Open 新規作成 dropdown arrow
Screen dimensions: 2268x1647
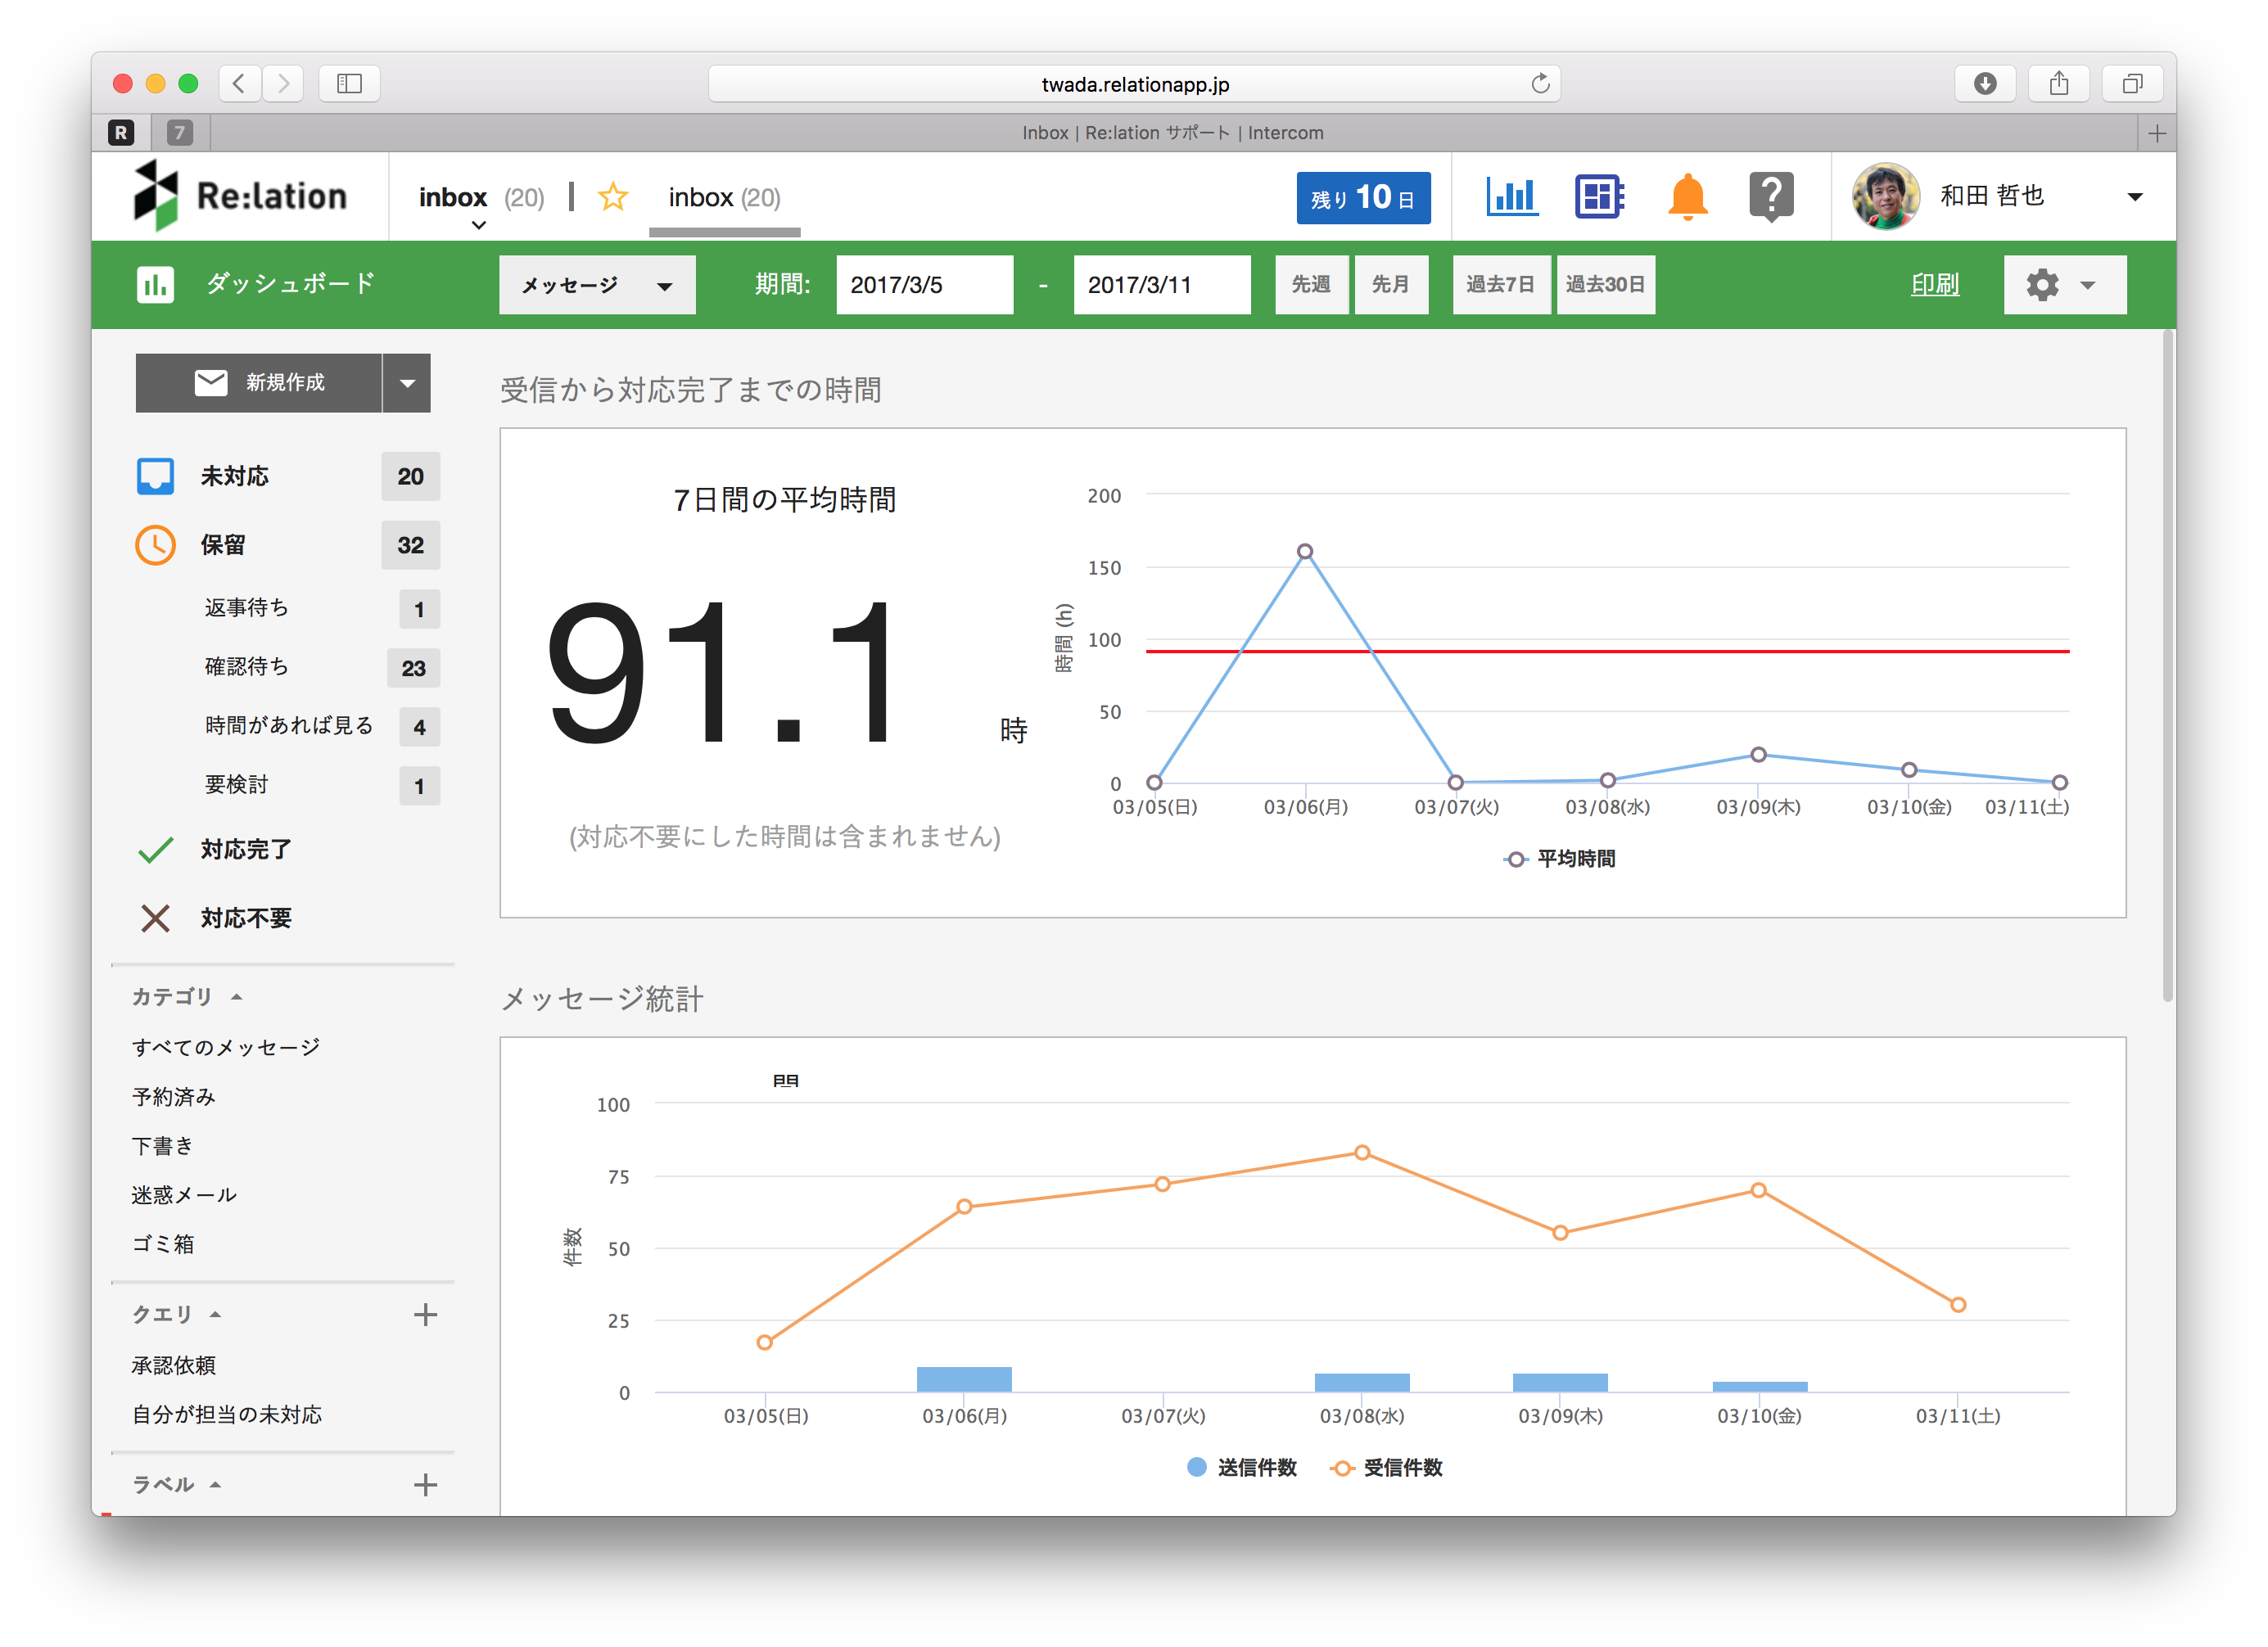click(407, 383)
